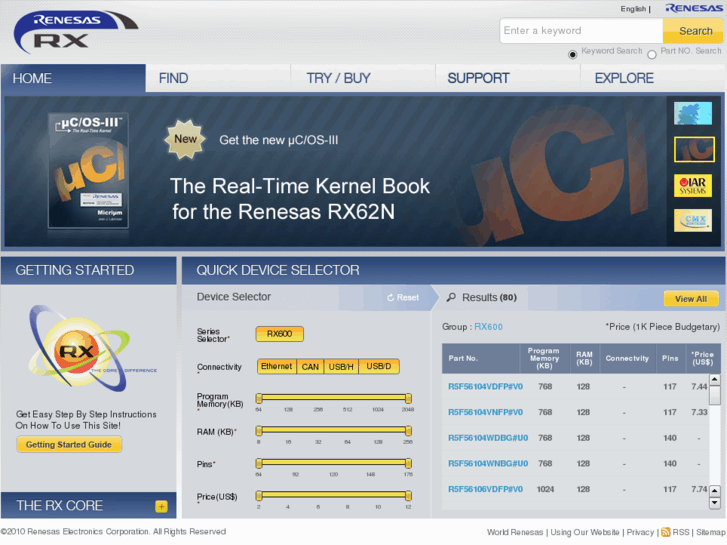
Task: Click the RAM slider right handle
Action: pos(408,431)
